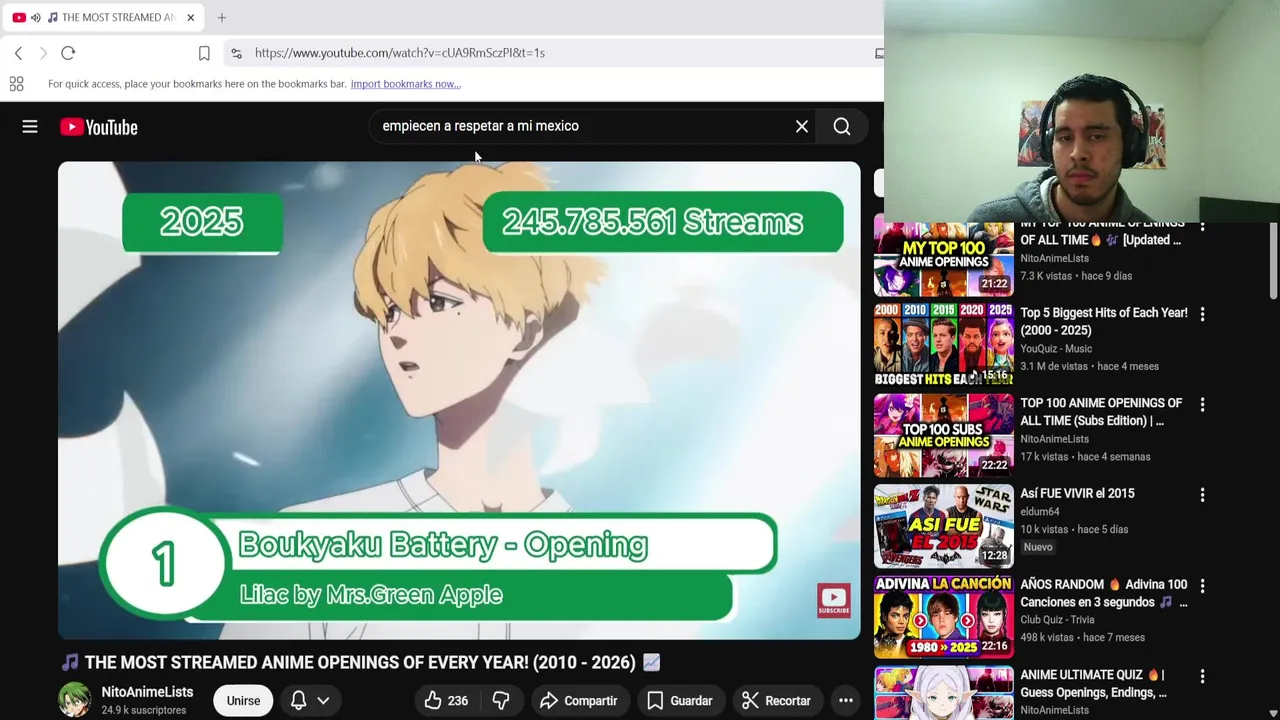Click the 'Compartir' share button
The image size is (1280, 720).
tap(578, 701)
